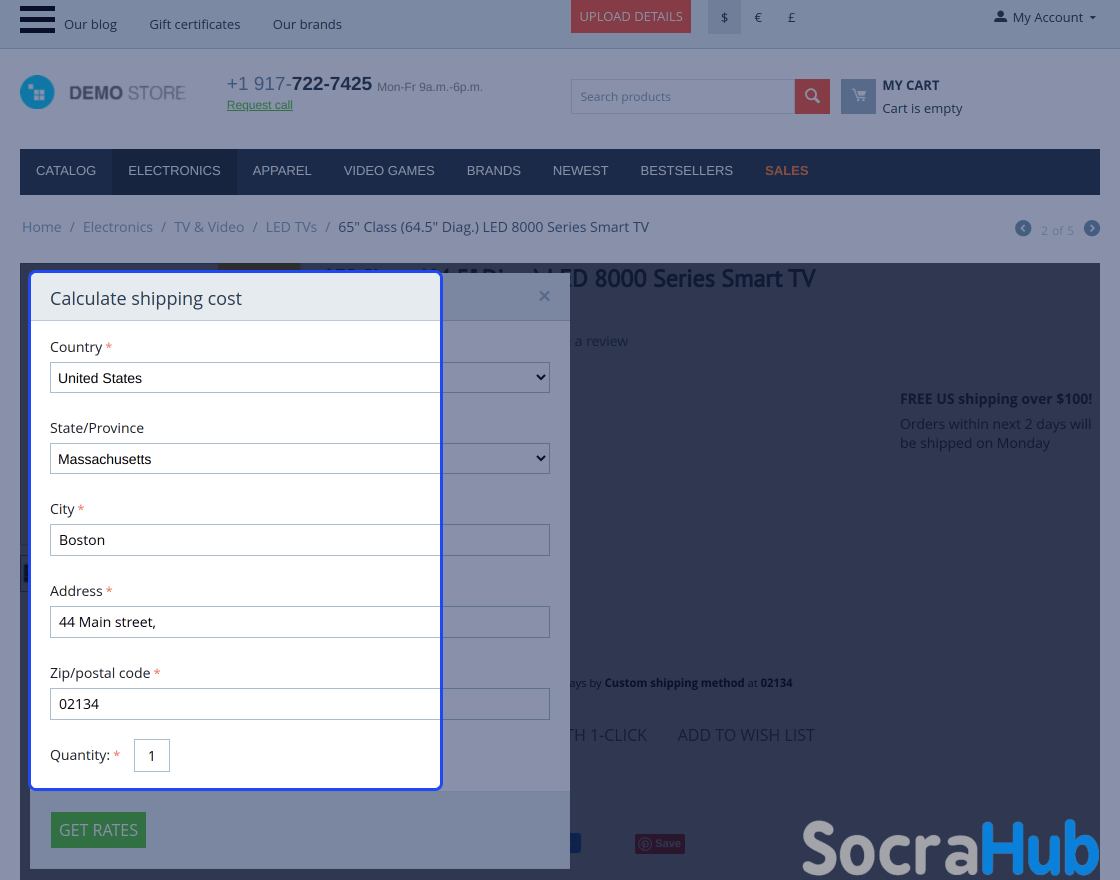Go to Electronics breadcrumb
Image resolution: width=1120 pixels, height=880 pixels.
118,227
